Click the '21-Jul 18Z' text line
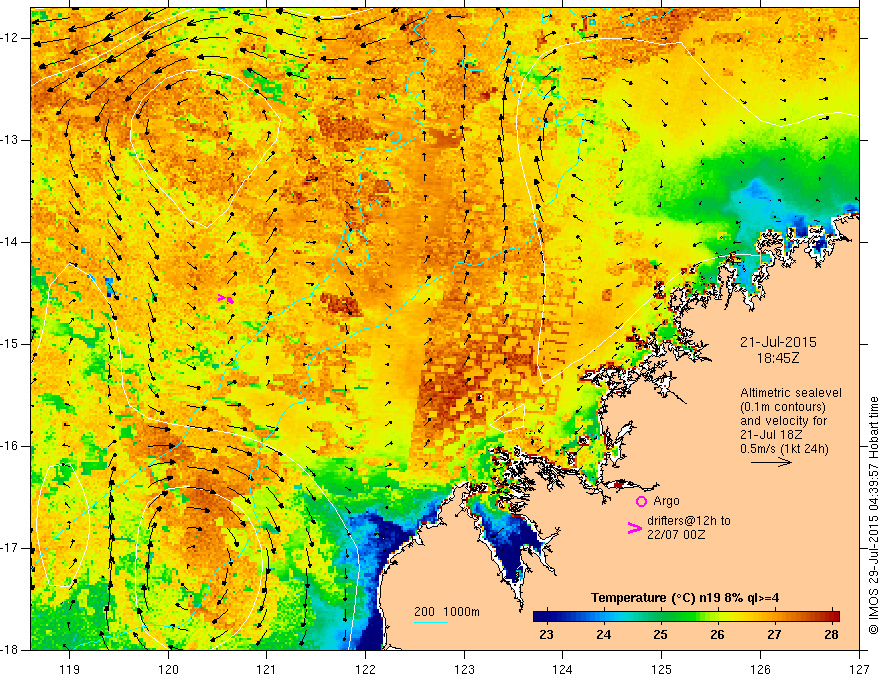The width and height of the screenshot is (880, 680). tap(771, 435)
